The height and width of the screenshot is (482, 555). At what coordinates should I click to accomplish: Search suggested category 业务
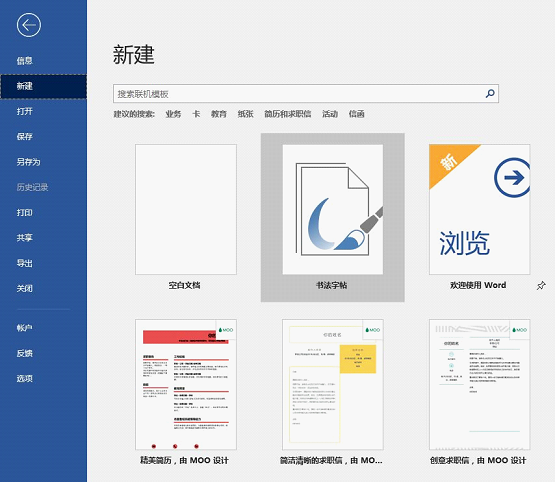pyautogui.click(x=173, y=114)
